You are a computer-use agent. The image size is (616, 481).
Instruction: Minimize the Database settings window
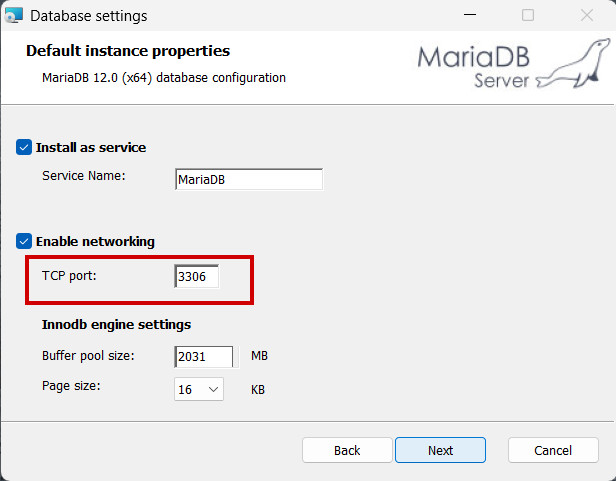tap(470, 15)
